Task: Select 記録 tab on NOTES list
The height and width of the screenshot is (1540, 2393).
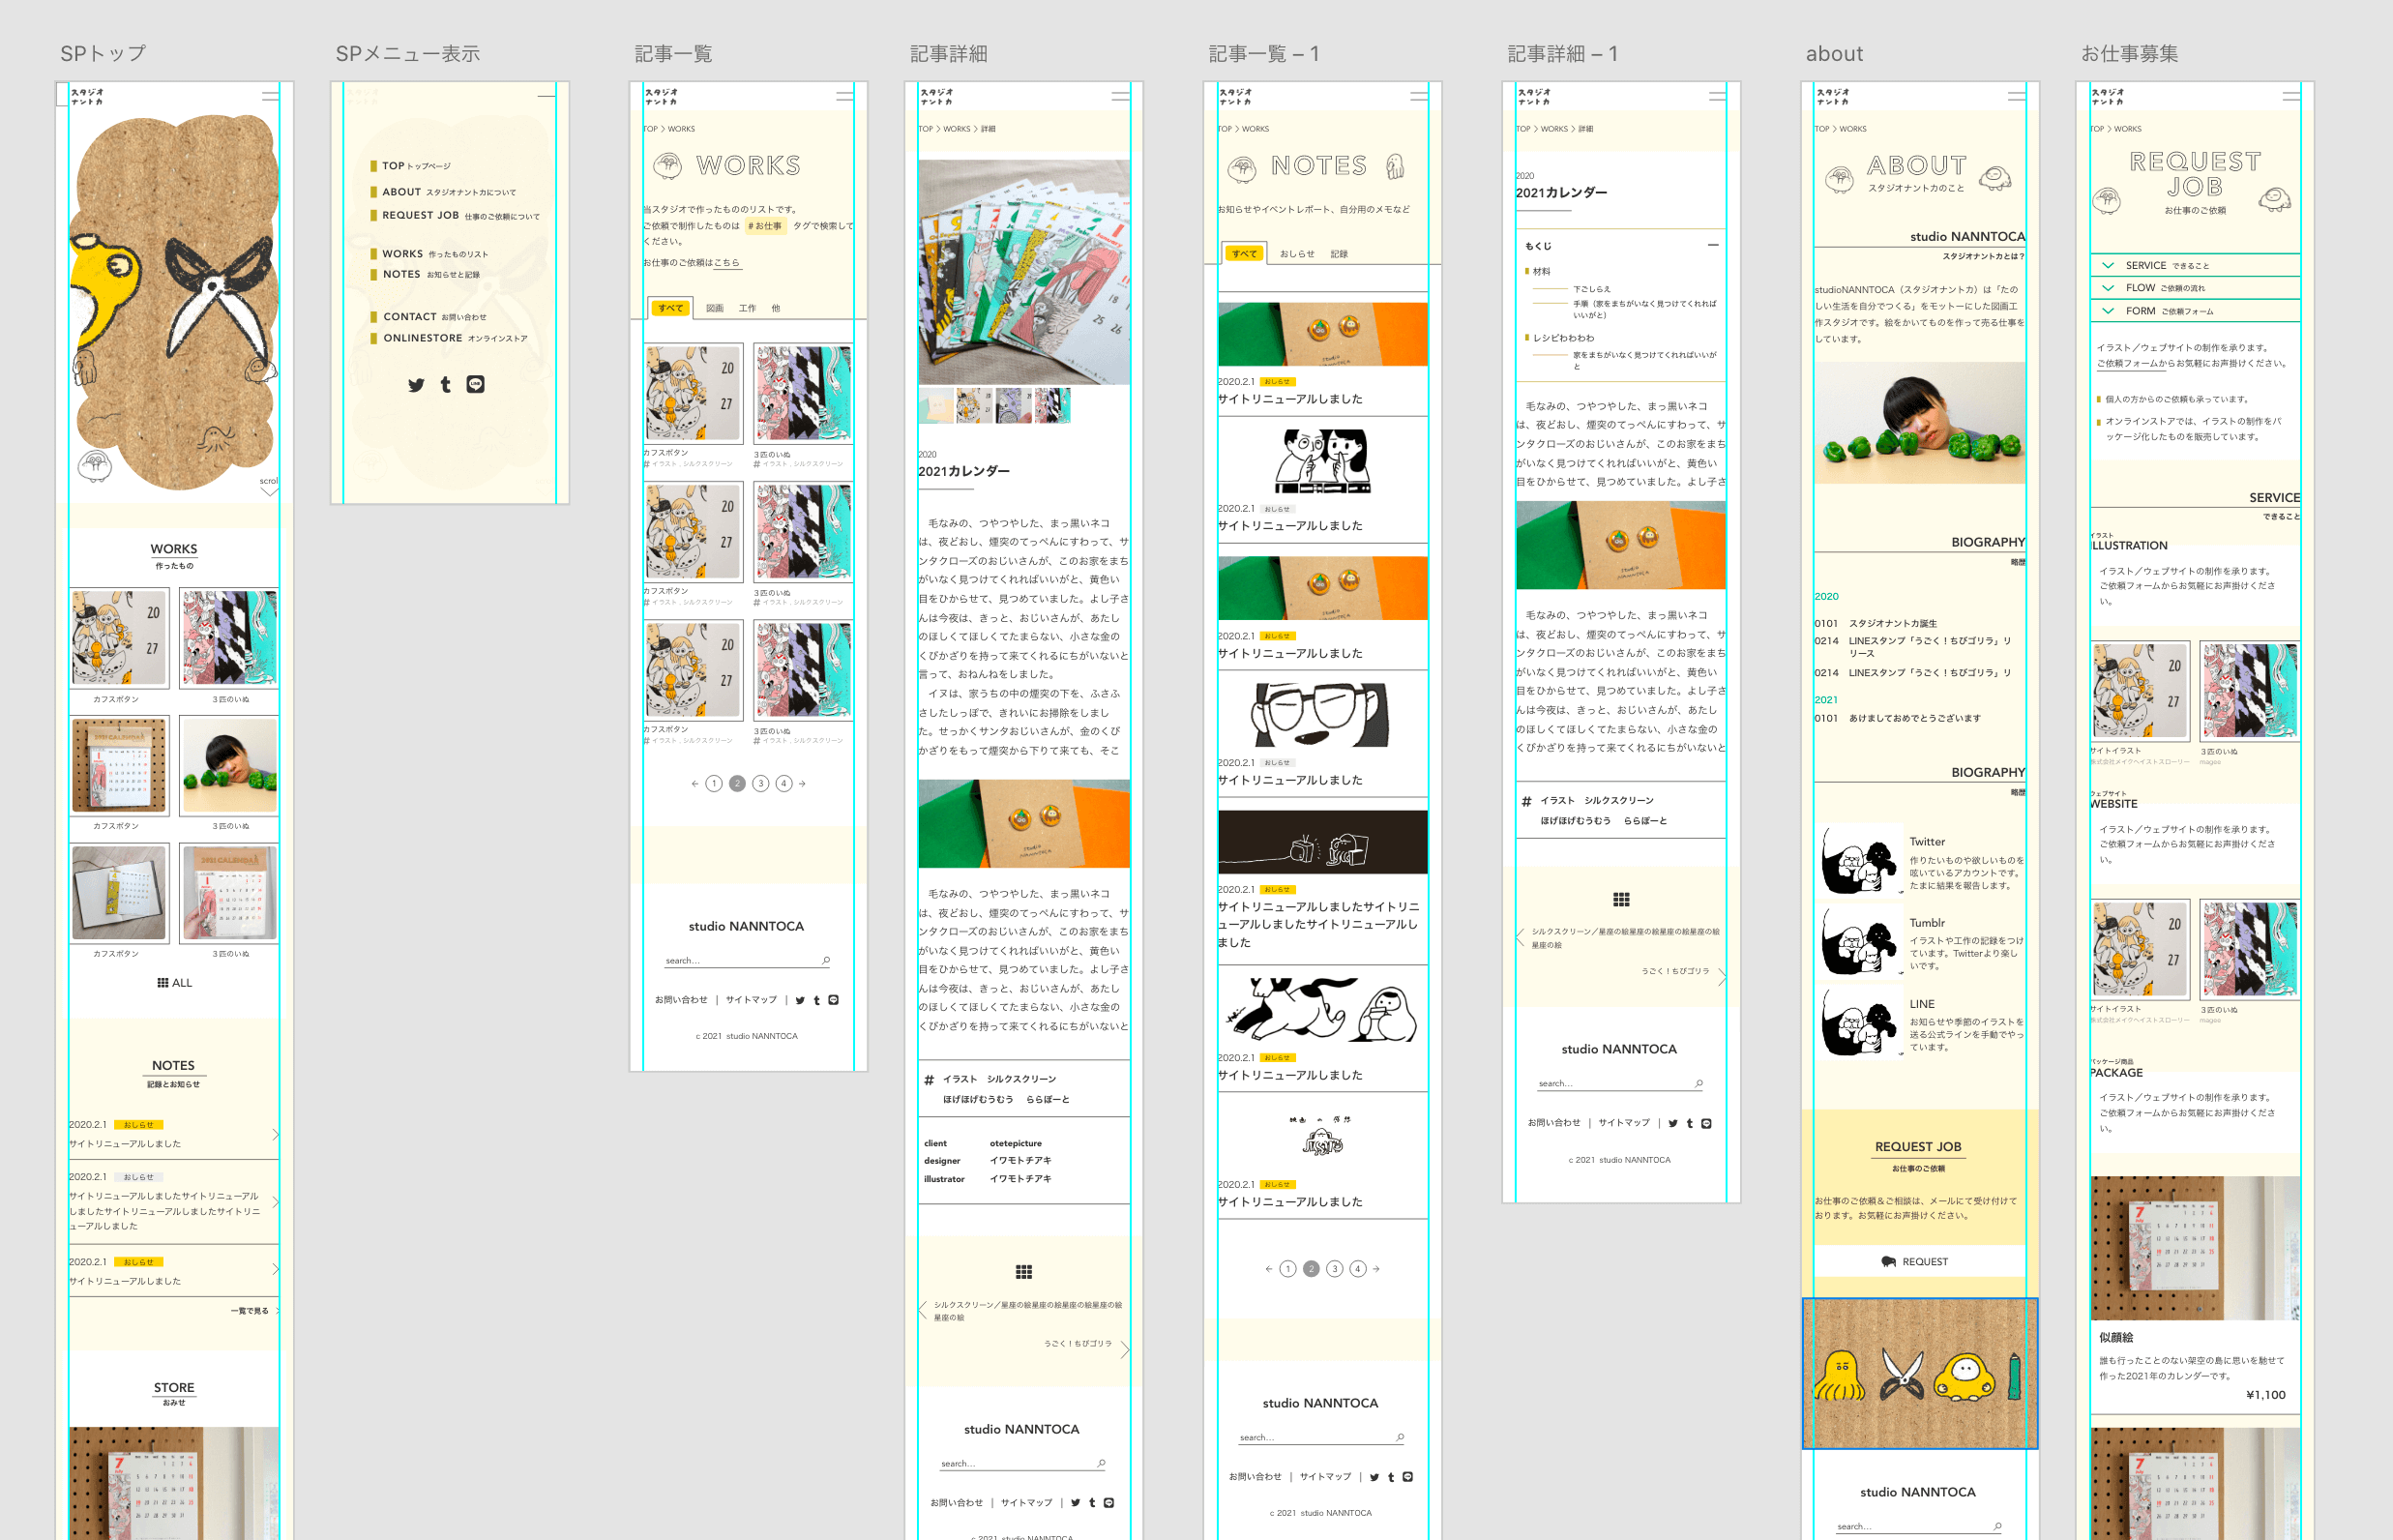Action: (1339, 254)
